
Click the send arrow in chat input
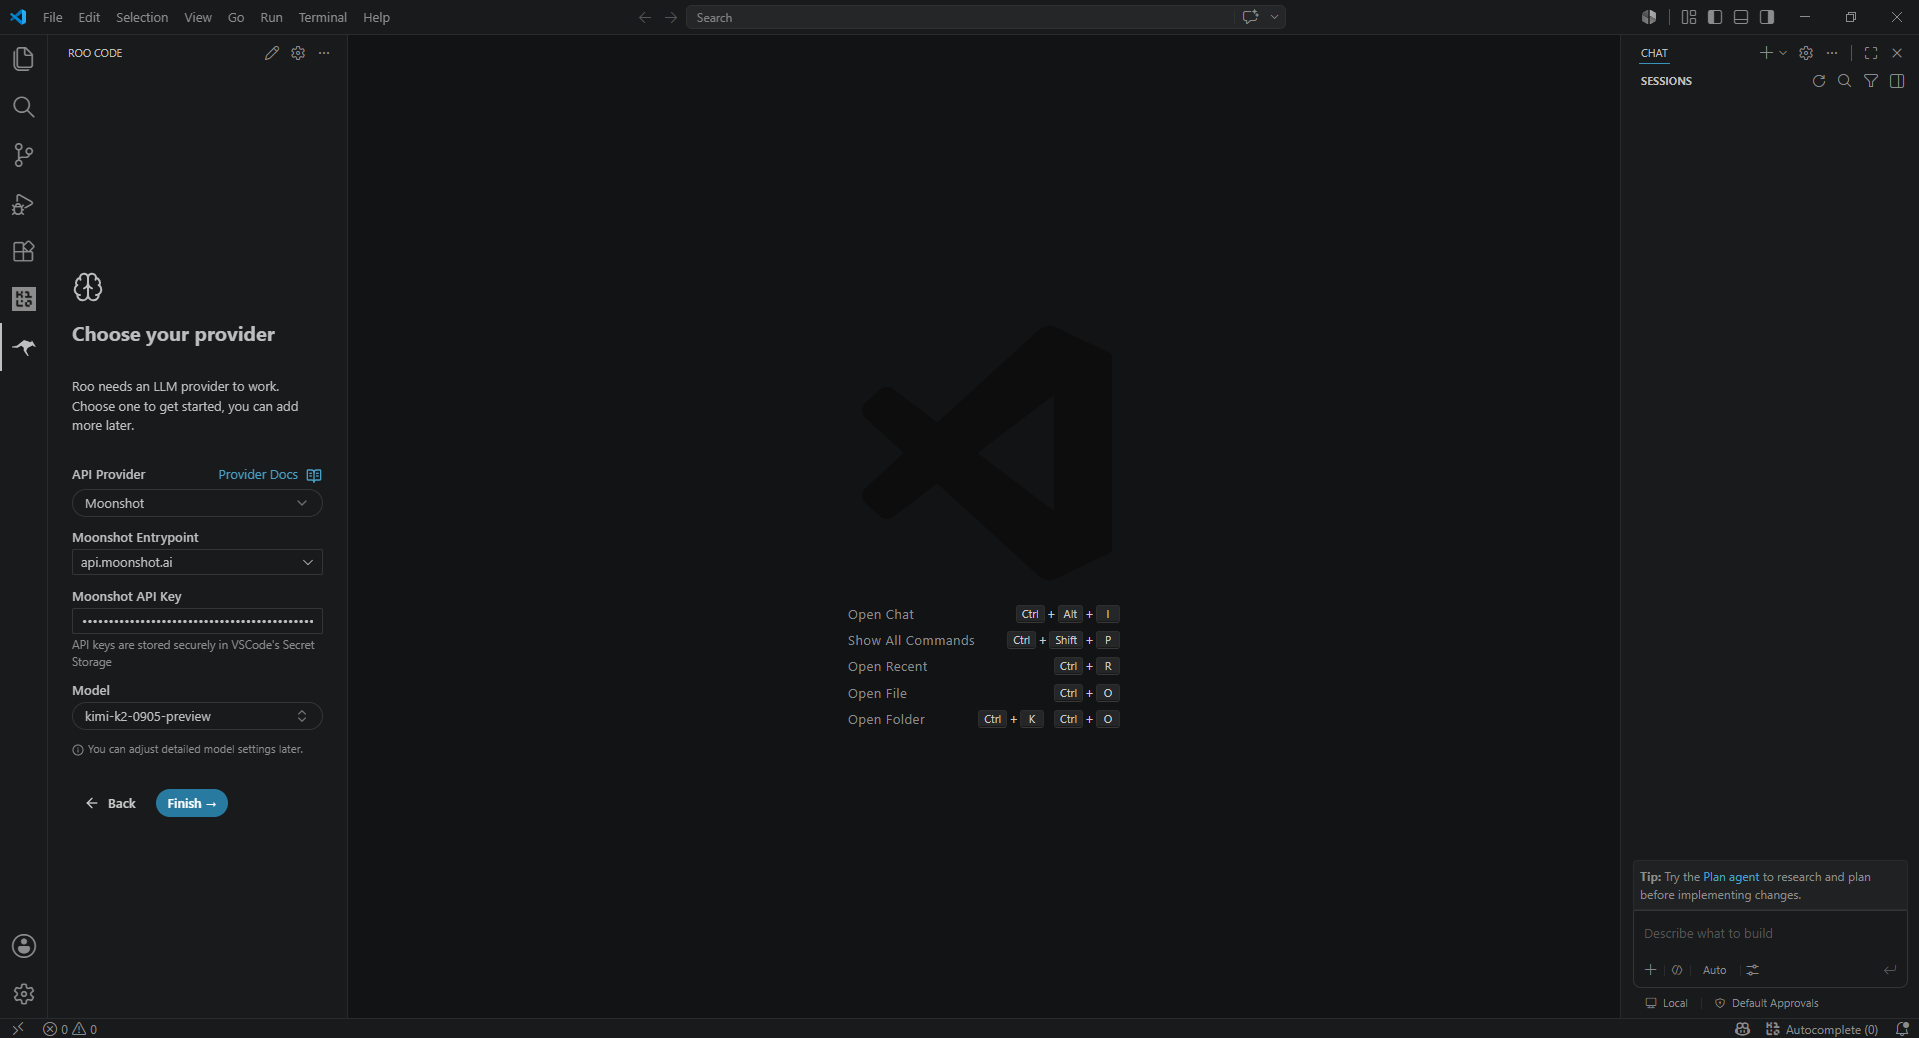point(1890,970)
